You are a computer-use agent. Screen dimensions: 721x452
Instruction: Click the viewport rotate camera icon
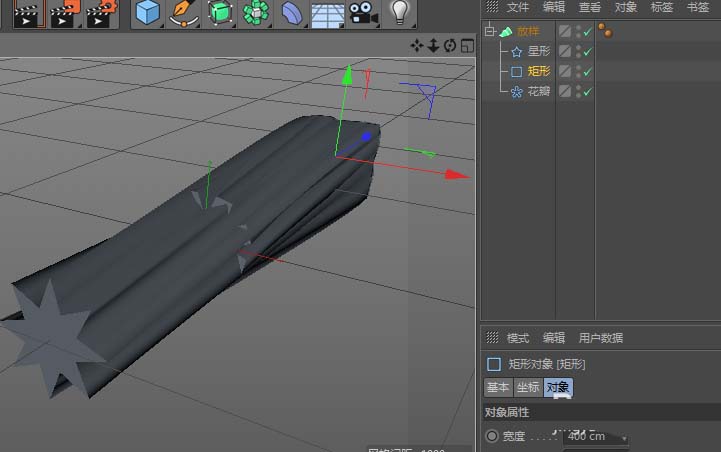pos(450,45)
